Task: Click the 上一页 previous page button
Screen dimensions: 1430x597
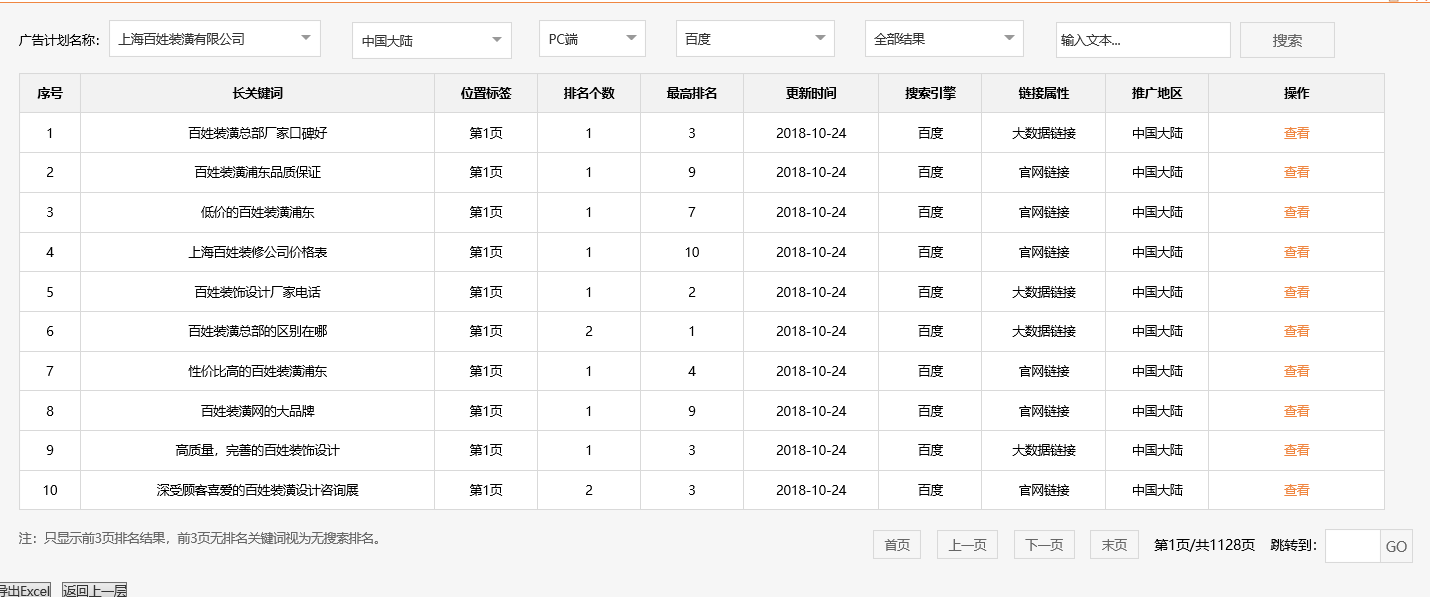Action: point(966,544)
